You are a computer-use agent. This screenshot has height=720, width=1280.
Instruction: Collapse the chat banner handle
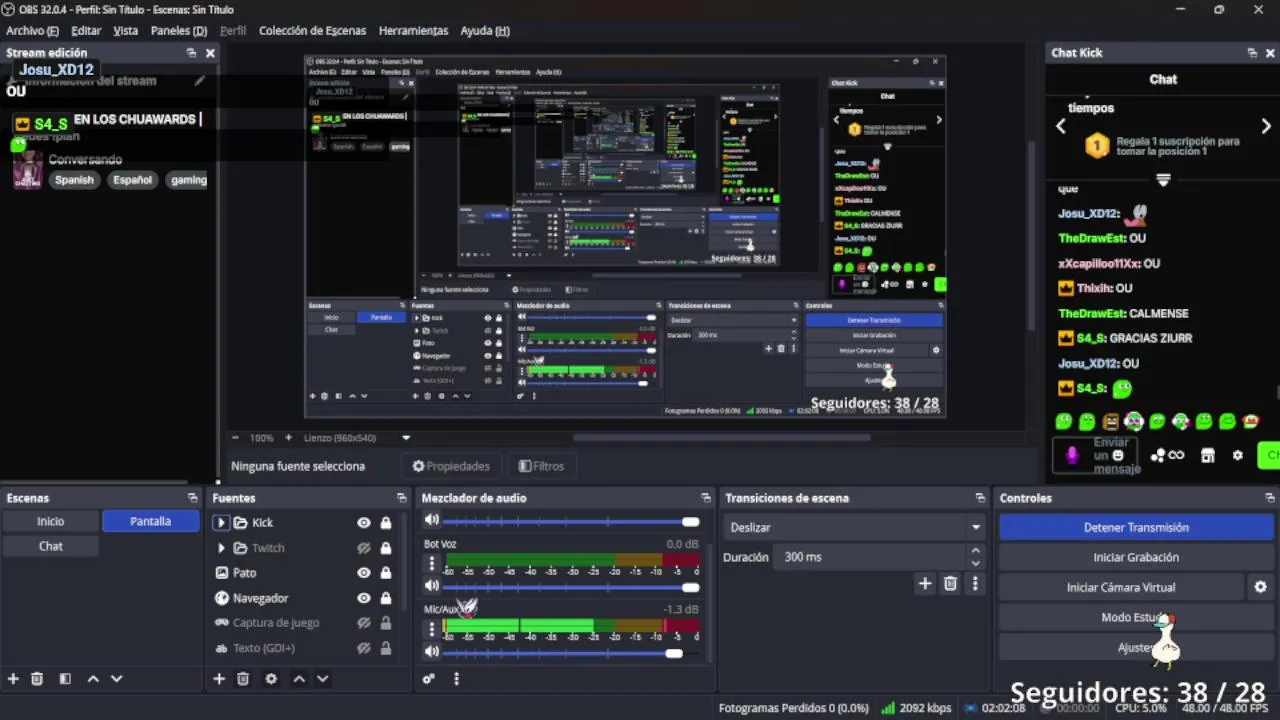(x=1163, y=180)
